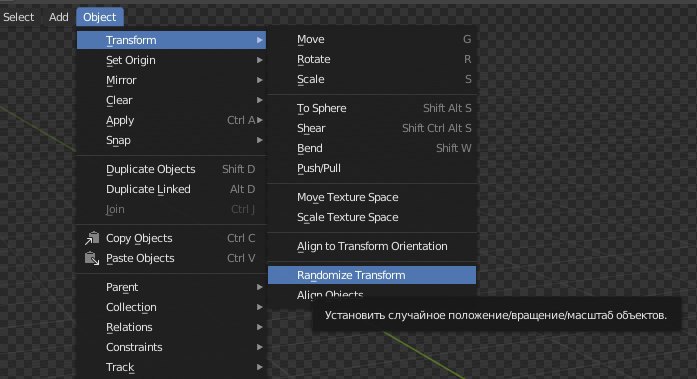
Task: Expand the Constraints submenu
Action: 171,347
